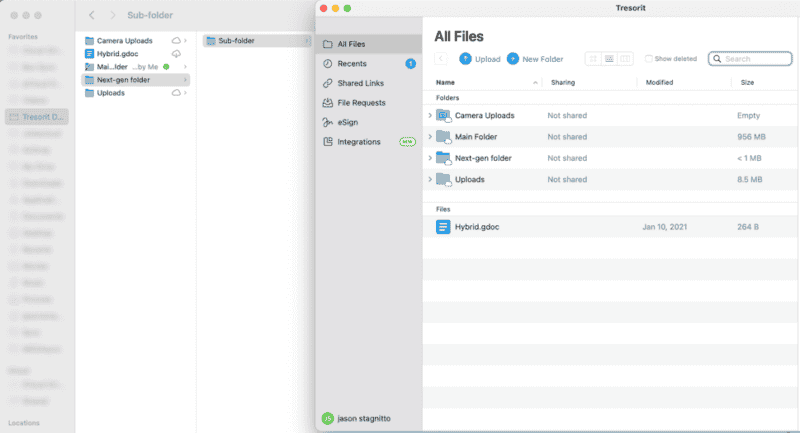This screenshot has height=433, width=800.
Task: Expand Sub-folder chevron in Finder
Action: tap(307, 40)
